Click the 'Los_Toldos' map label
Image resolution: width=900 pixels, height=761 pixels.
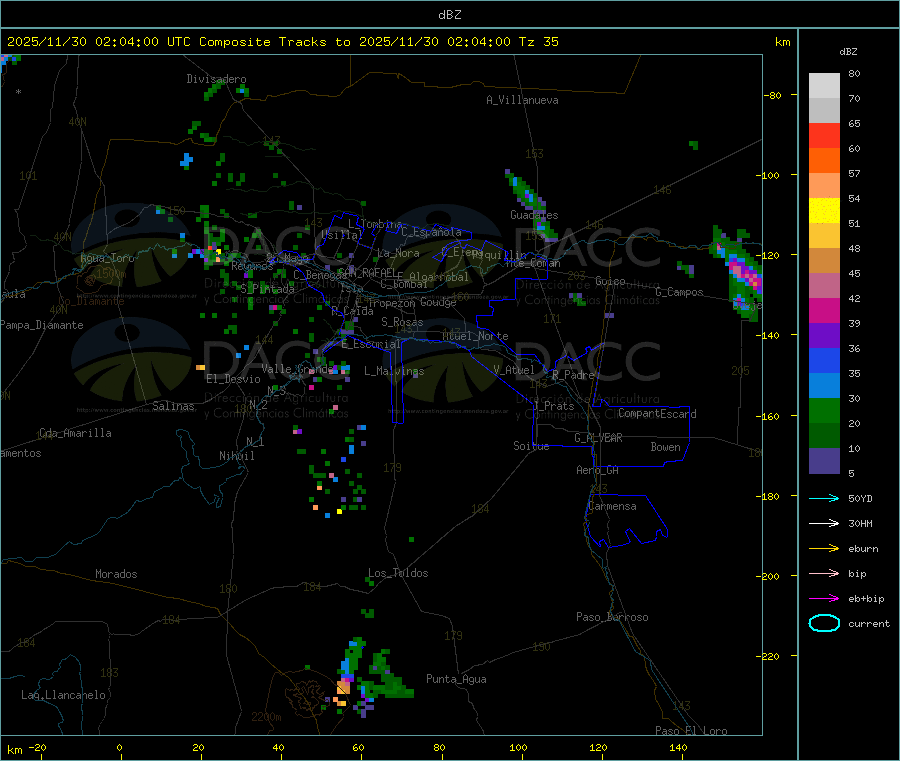[x=398, y=573]
